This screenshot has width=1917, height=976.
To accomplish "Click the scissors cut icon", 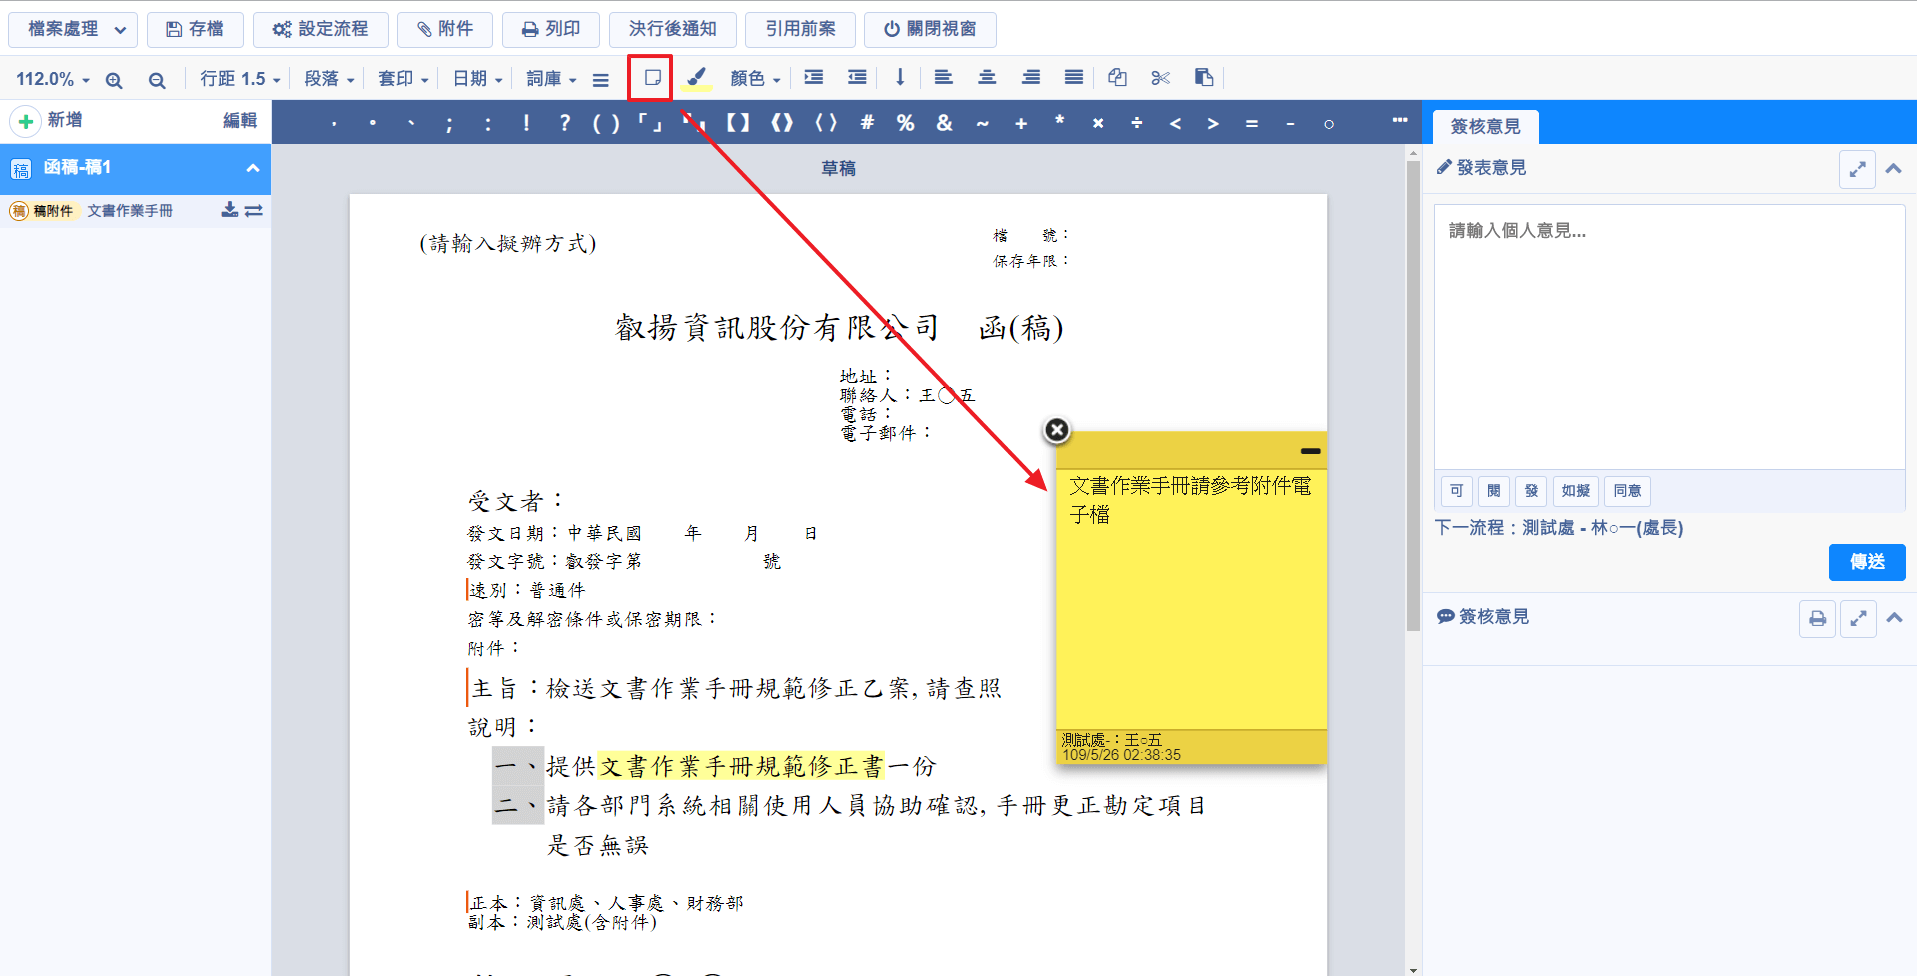I will pos(1160,78).
